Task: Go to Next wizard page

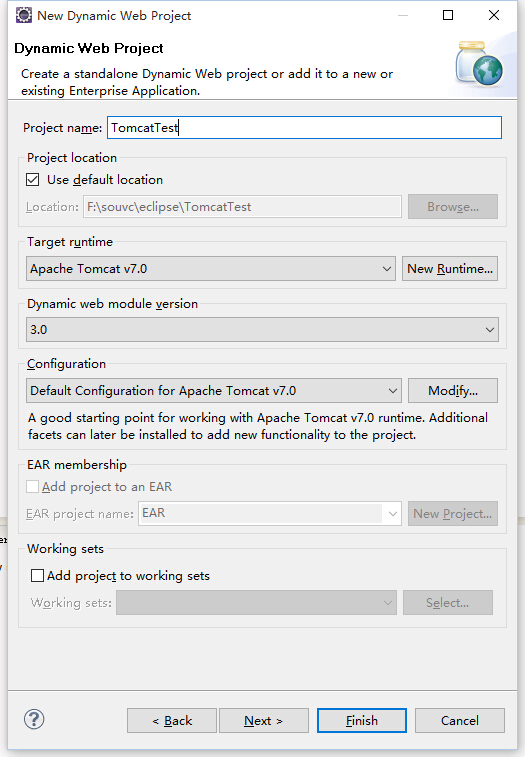Action: coord(264,720)
